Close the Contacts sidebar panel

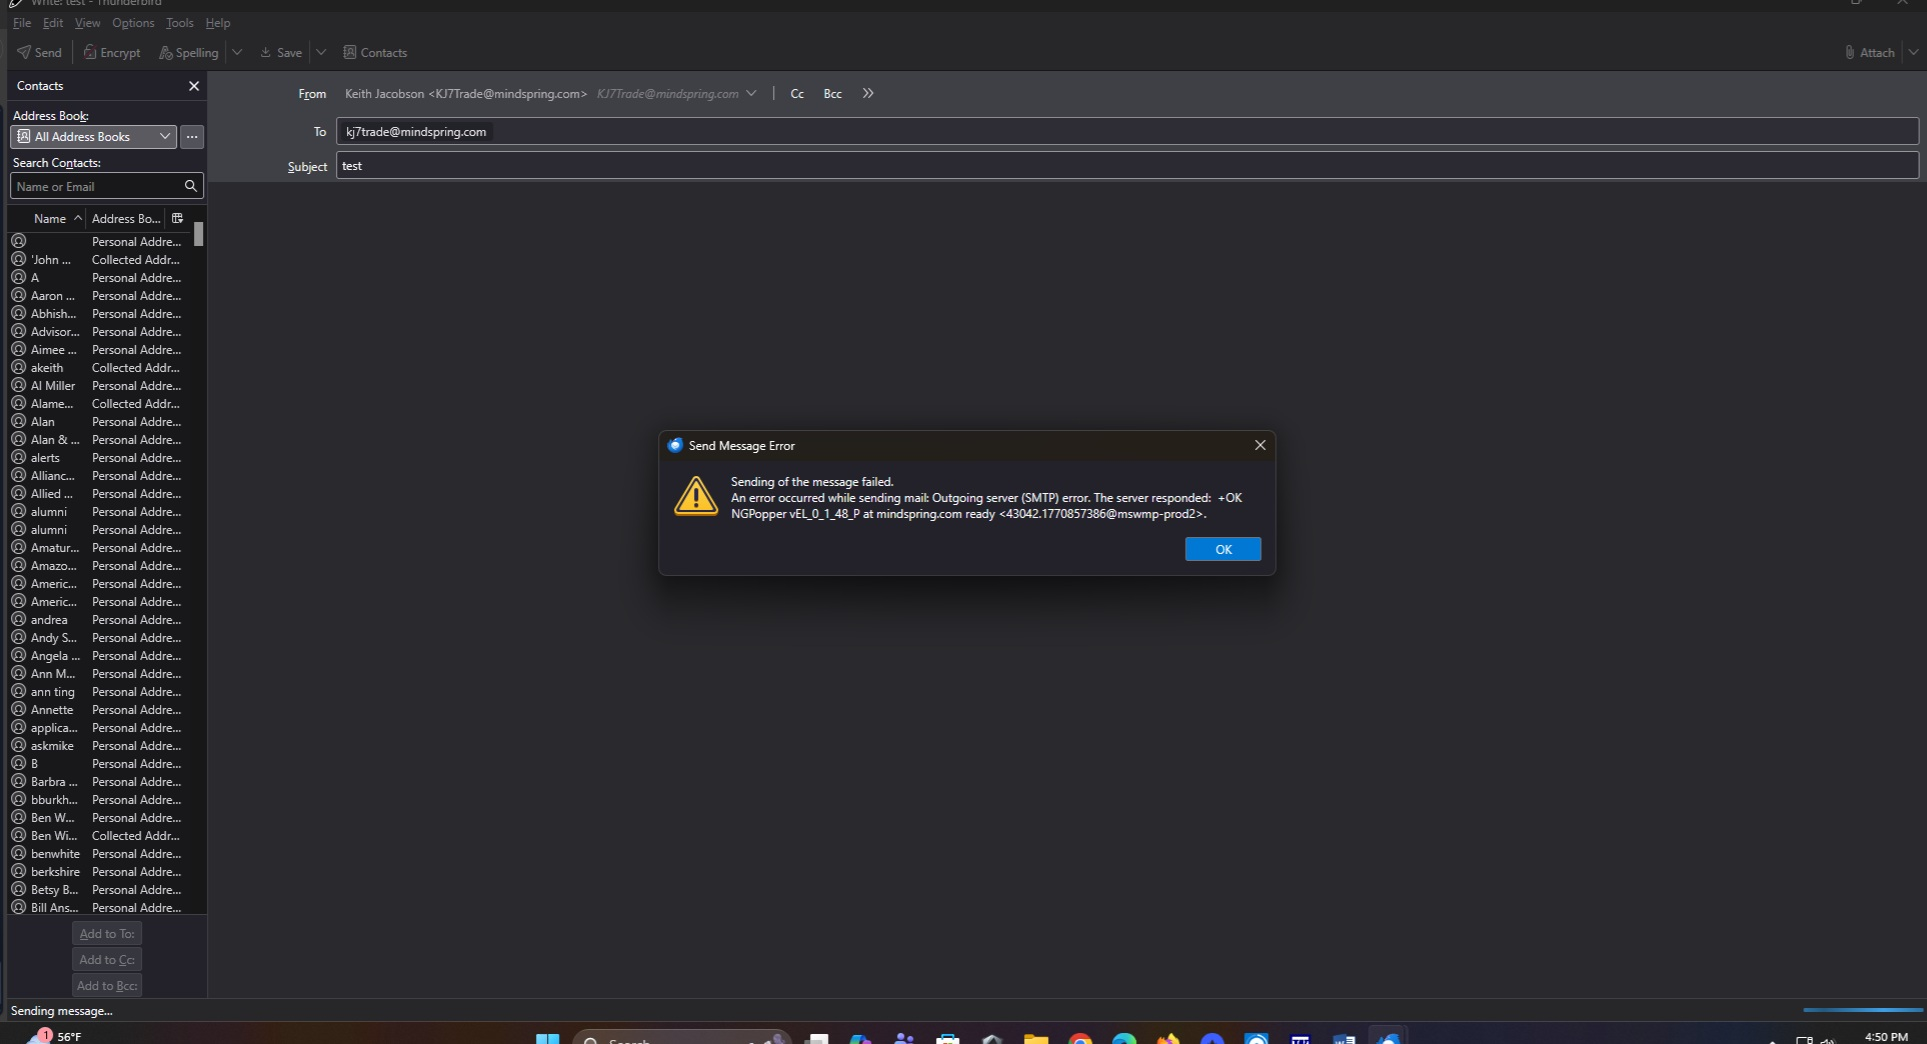click(194, 86)
